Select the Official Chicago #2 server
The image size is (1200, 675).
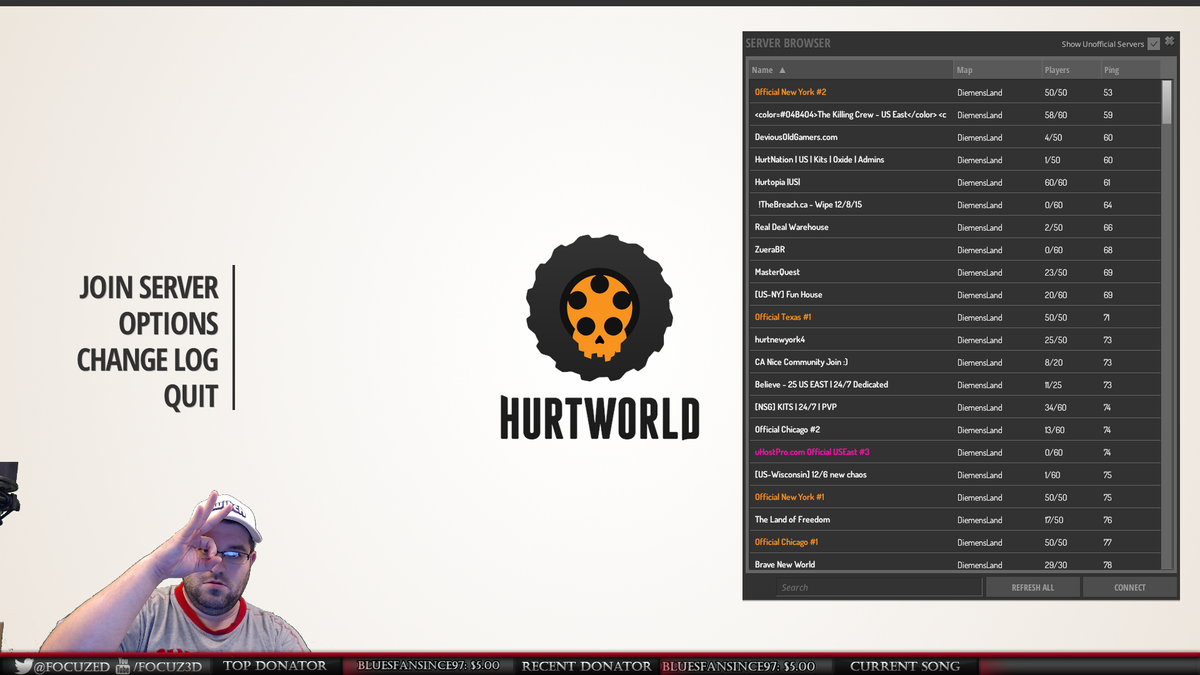click(x=955, y=430)
